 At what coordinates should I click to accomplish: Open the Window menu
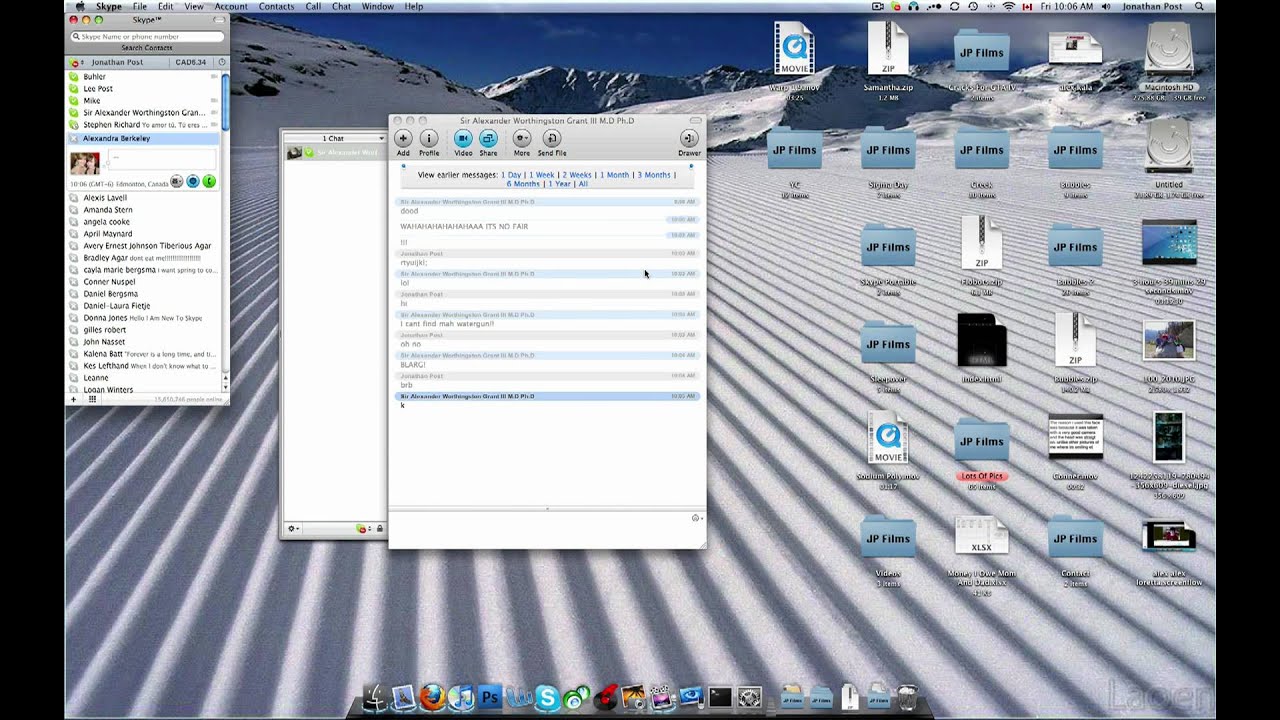378,6
